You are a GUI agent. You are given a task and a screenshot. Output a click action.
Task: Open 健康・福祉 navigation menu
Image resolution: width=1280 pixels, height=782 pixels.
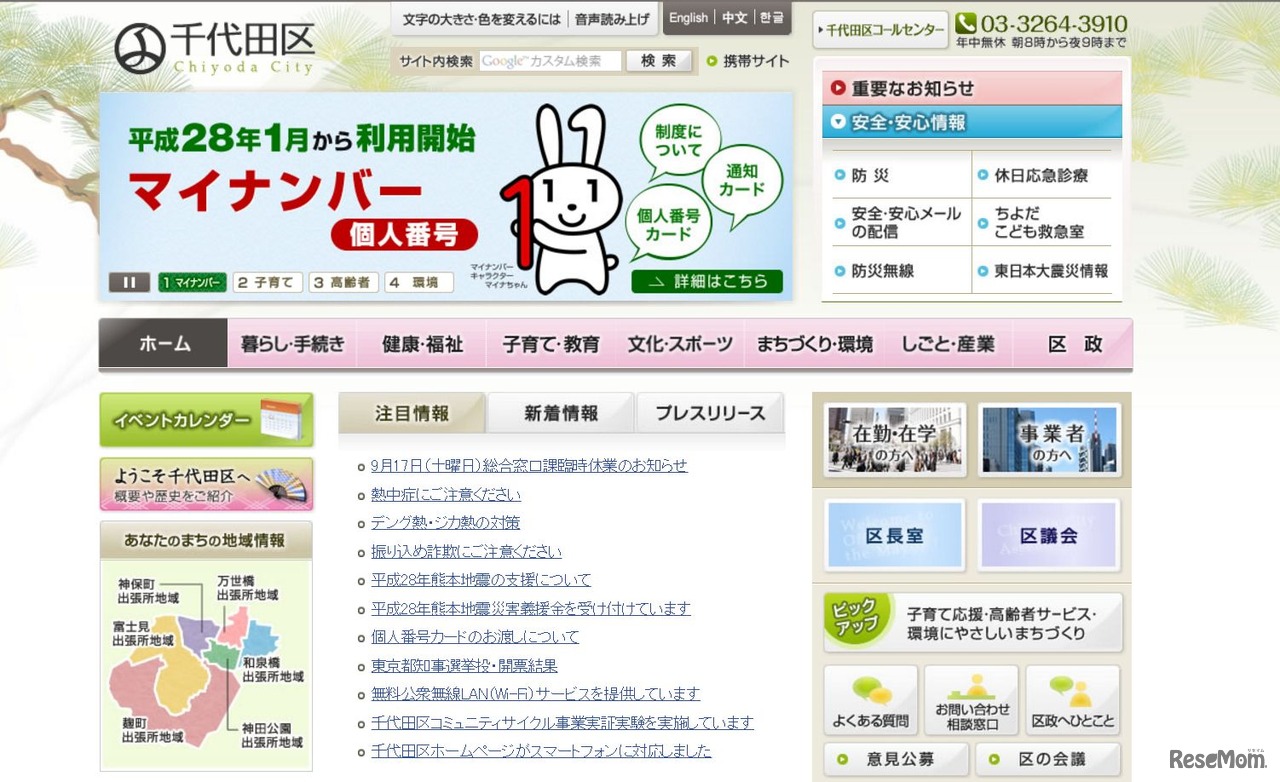coord(422,344)
